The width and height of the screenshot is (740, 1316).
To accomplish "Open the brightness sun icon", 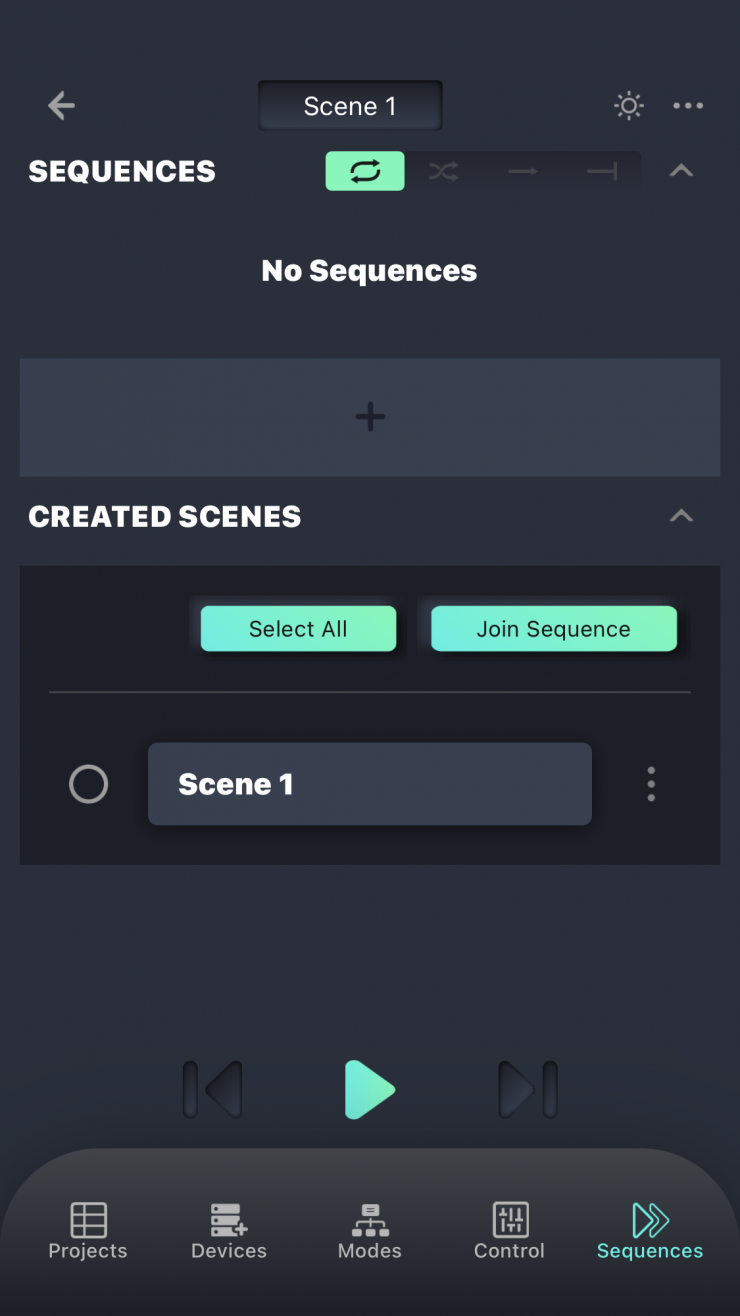I will [x=628, y=105].
